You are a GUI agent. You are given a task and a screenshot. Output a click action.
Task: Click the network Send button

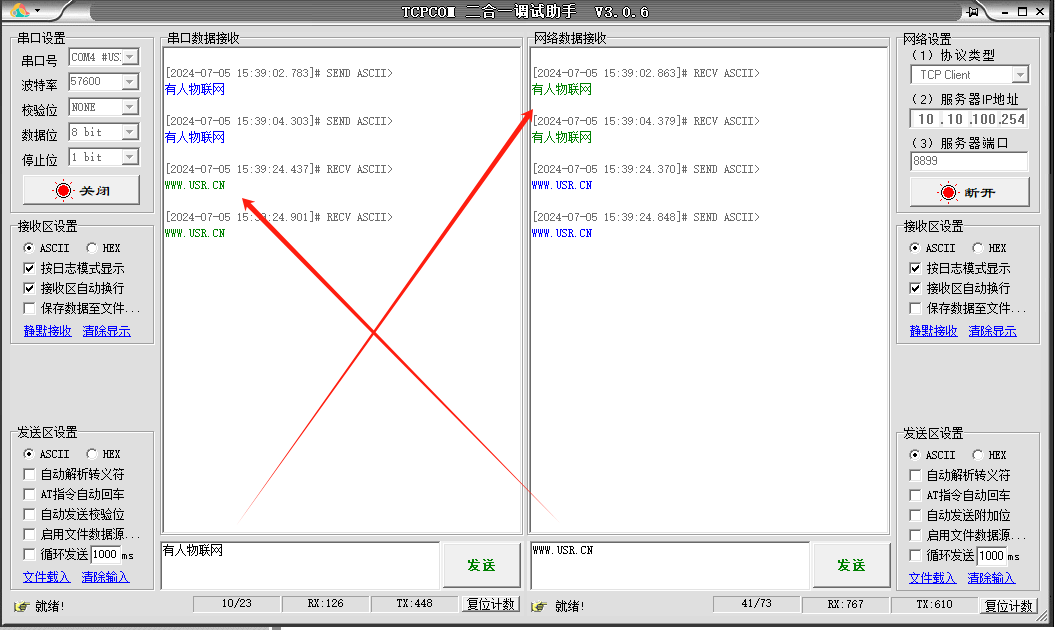(851, 565)
